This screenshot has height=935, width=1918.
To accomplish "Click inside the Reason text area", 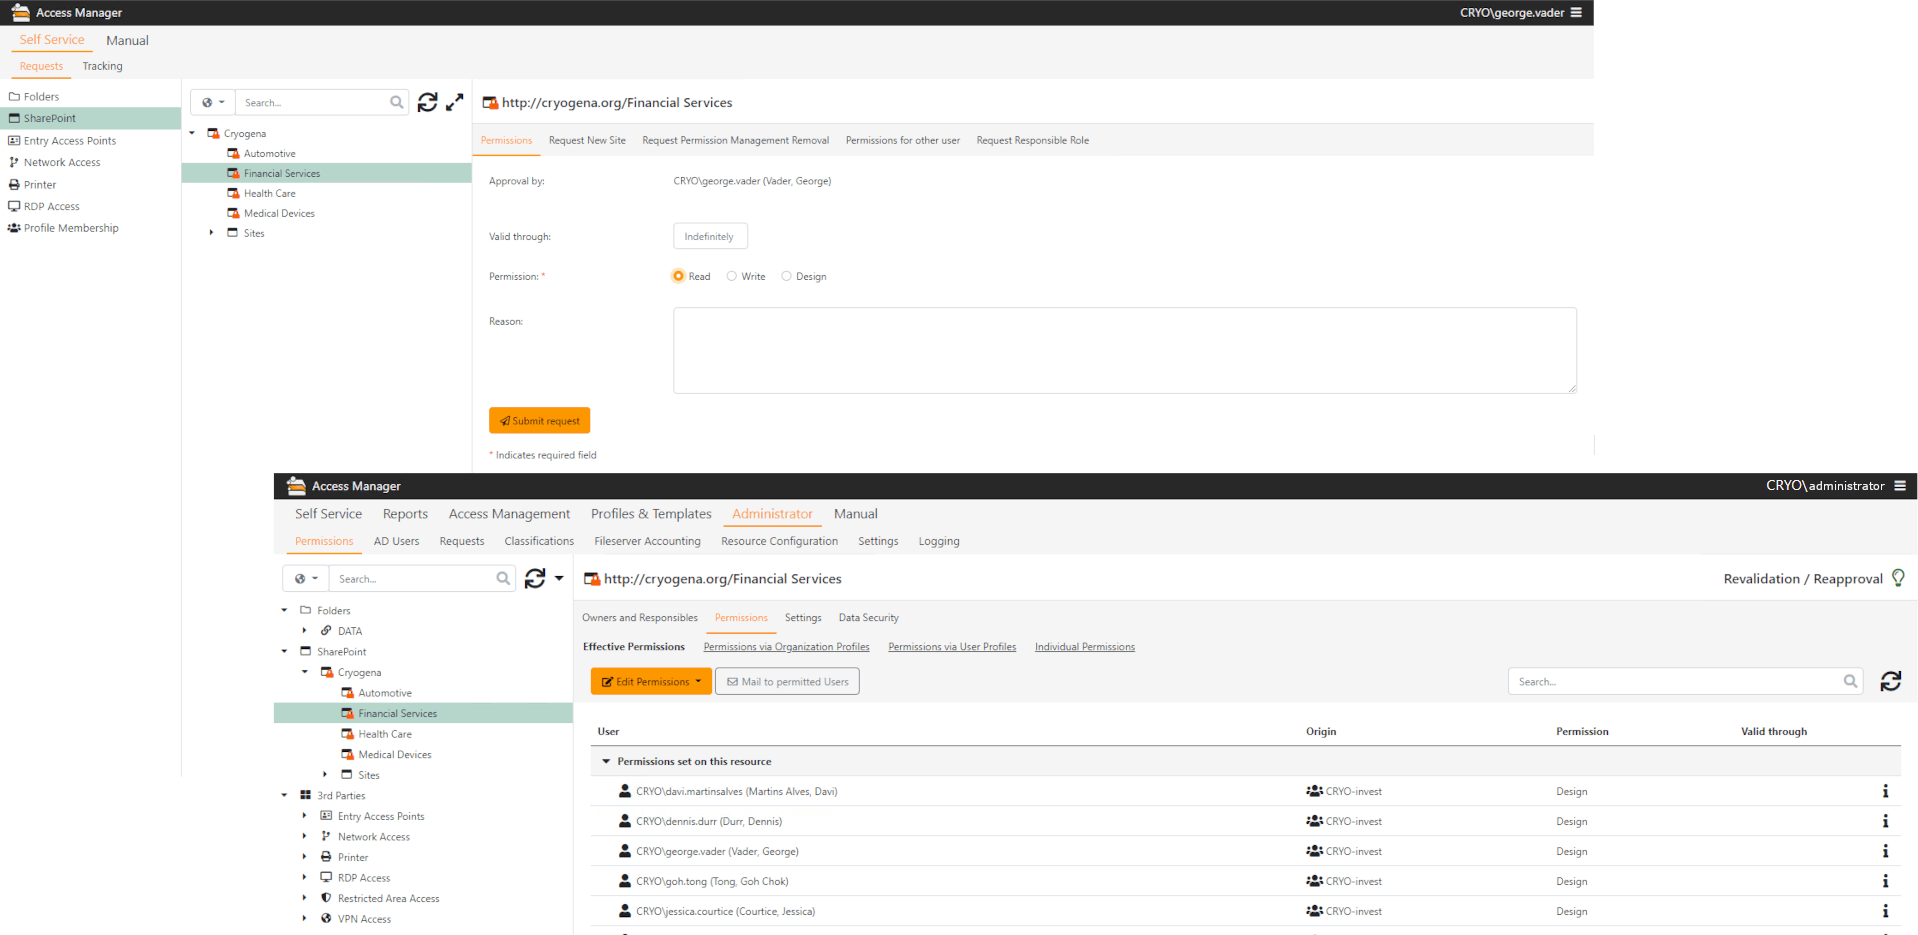I will (1124, 350).
